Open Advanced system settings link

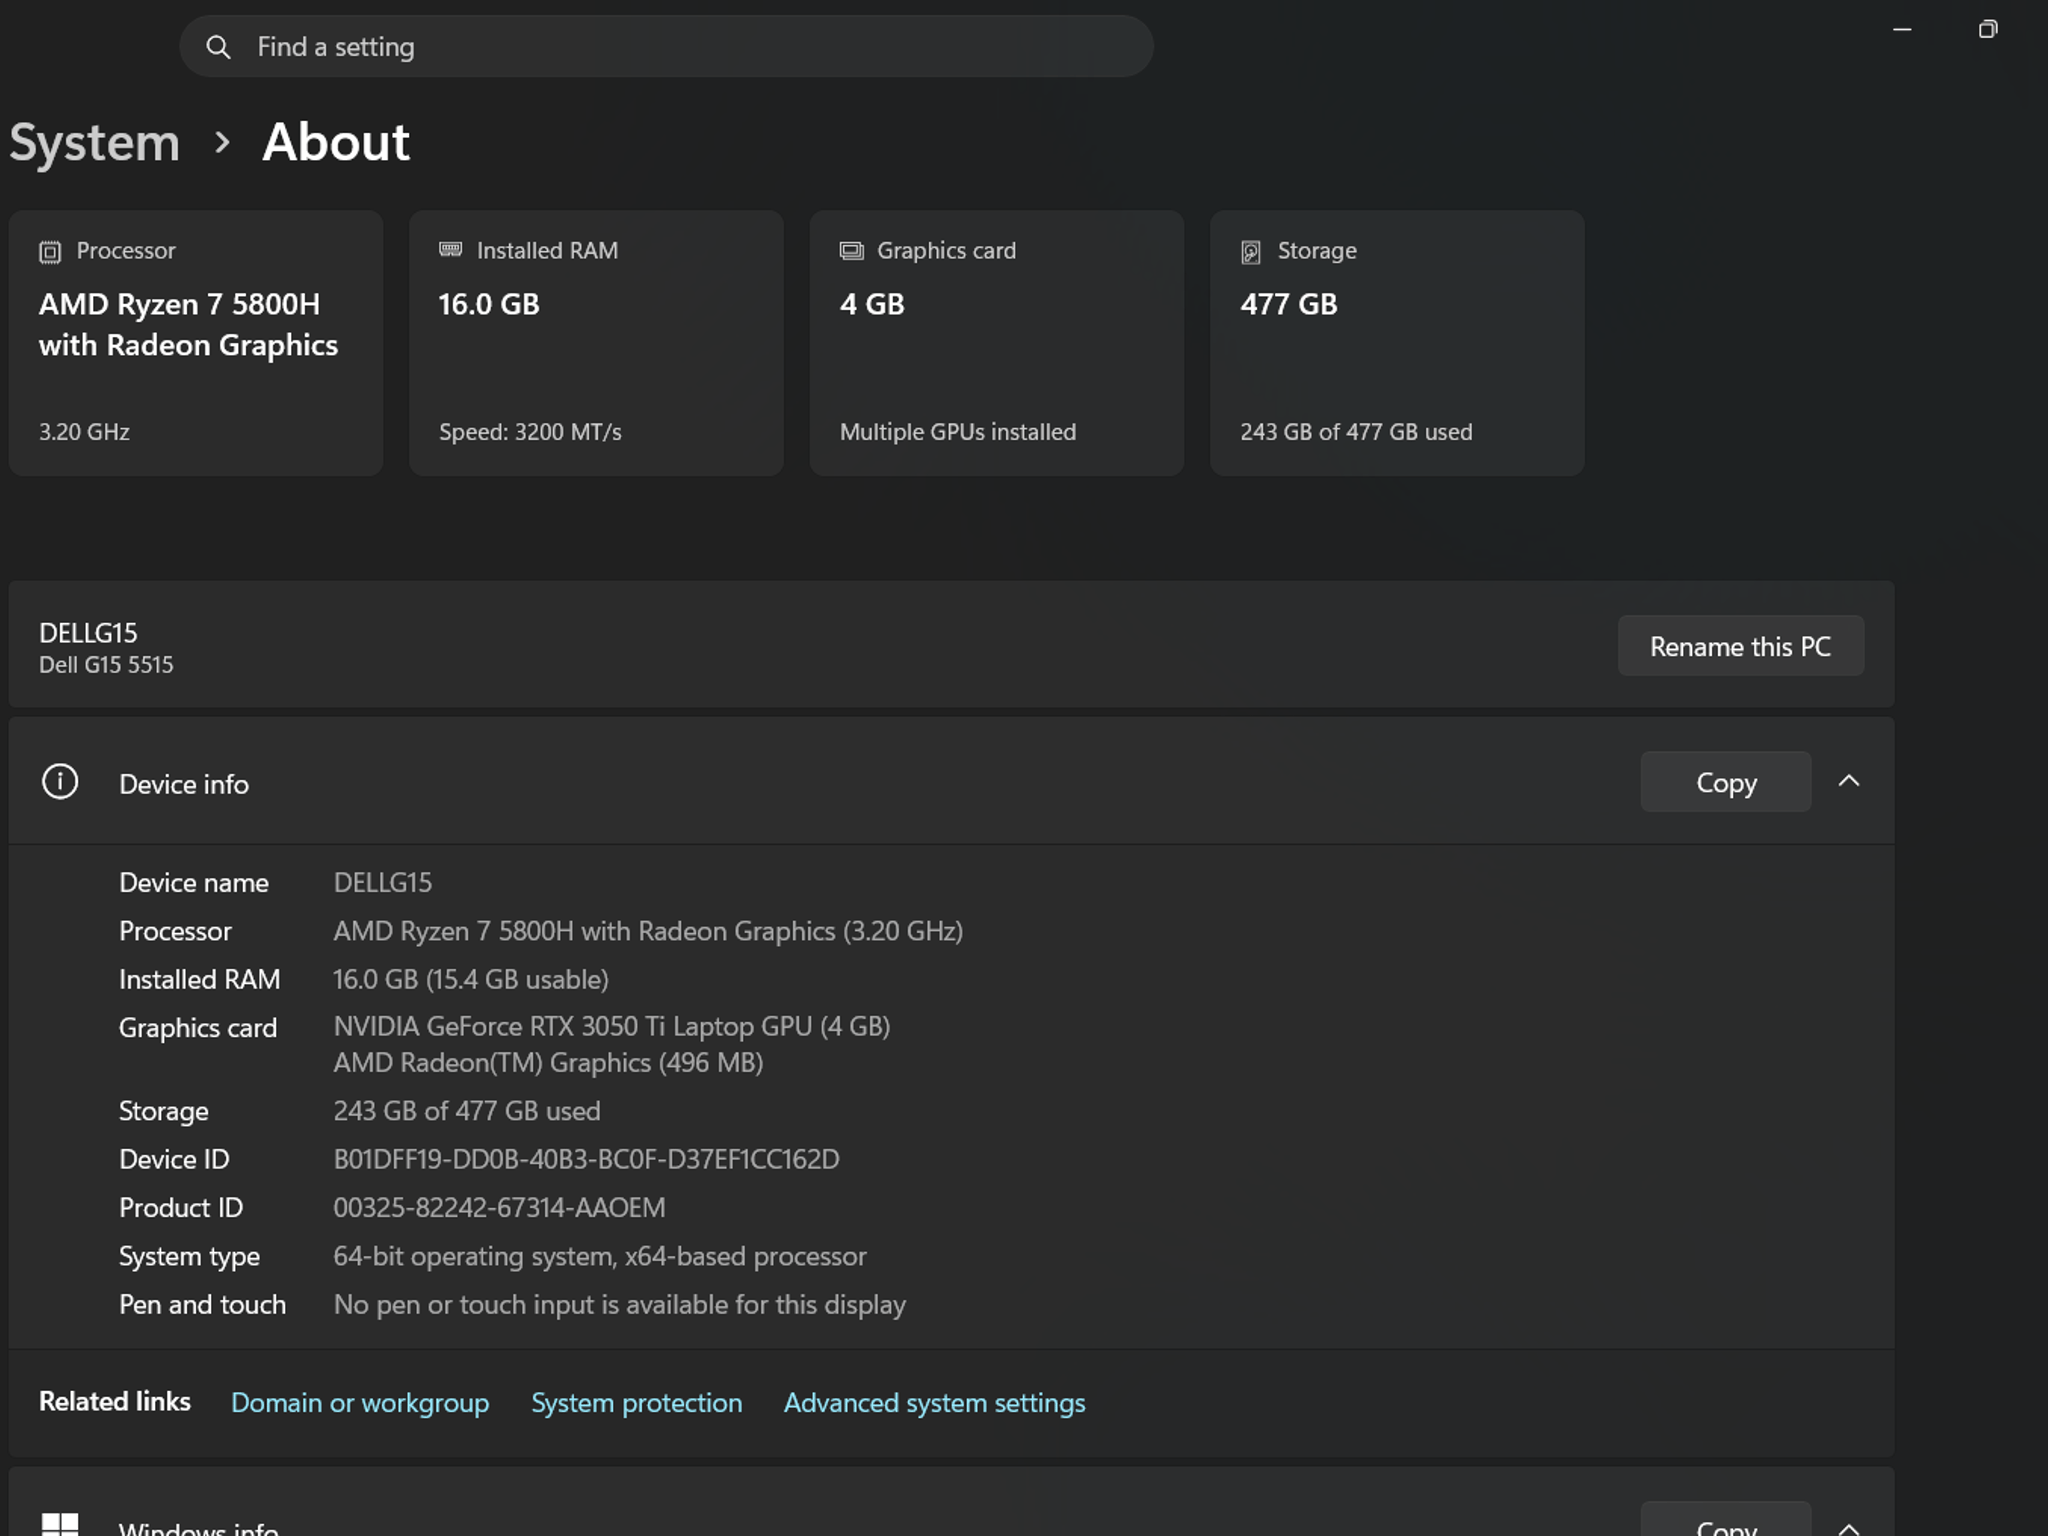934,1403
